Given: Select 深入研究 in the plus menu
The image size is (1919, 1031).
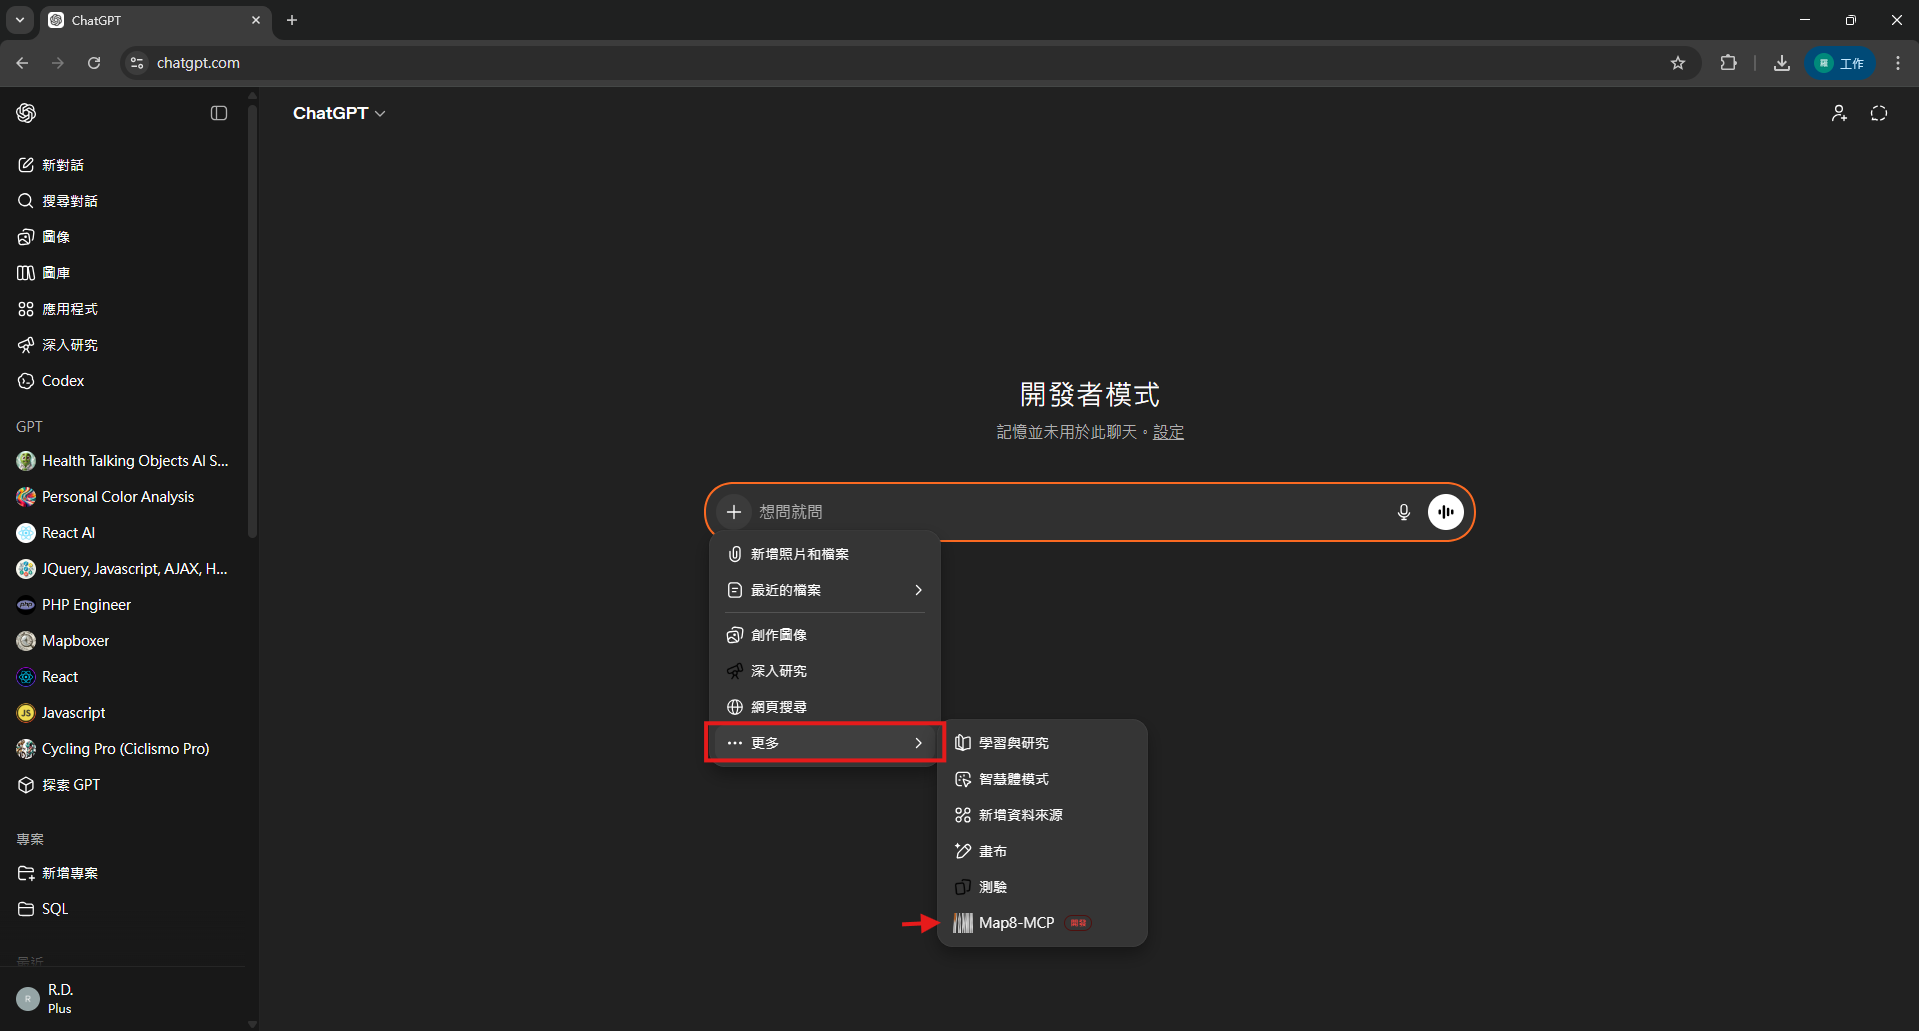Looking at the screenshot, I should click(x=825, y=671).
